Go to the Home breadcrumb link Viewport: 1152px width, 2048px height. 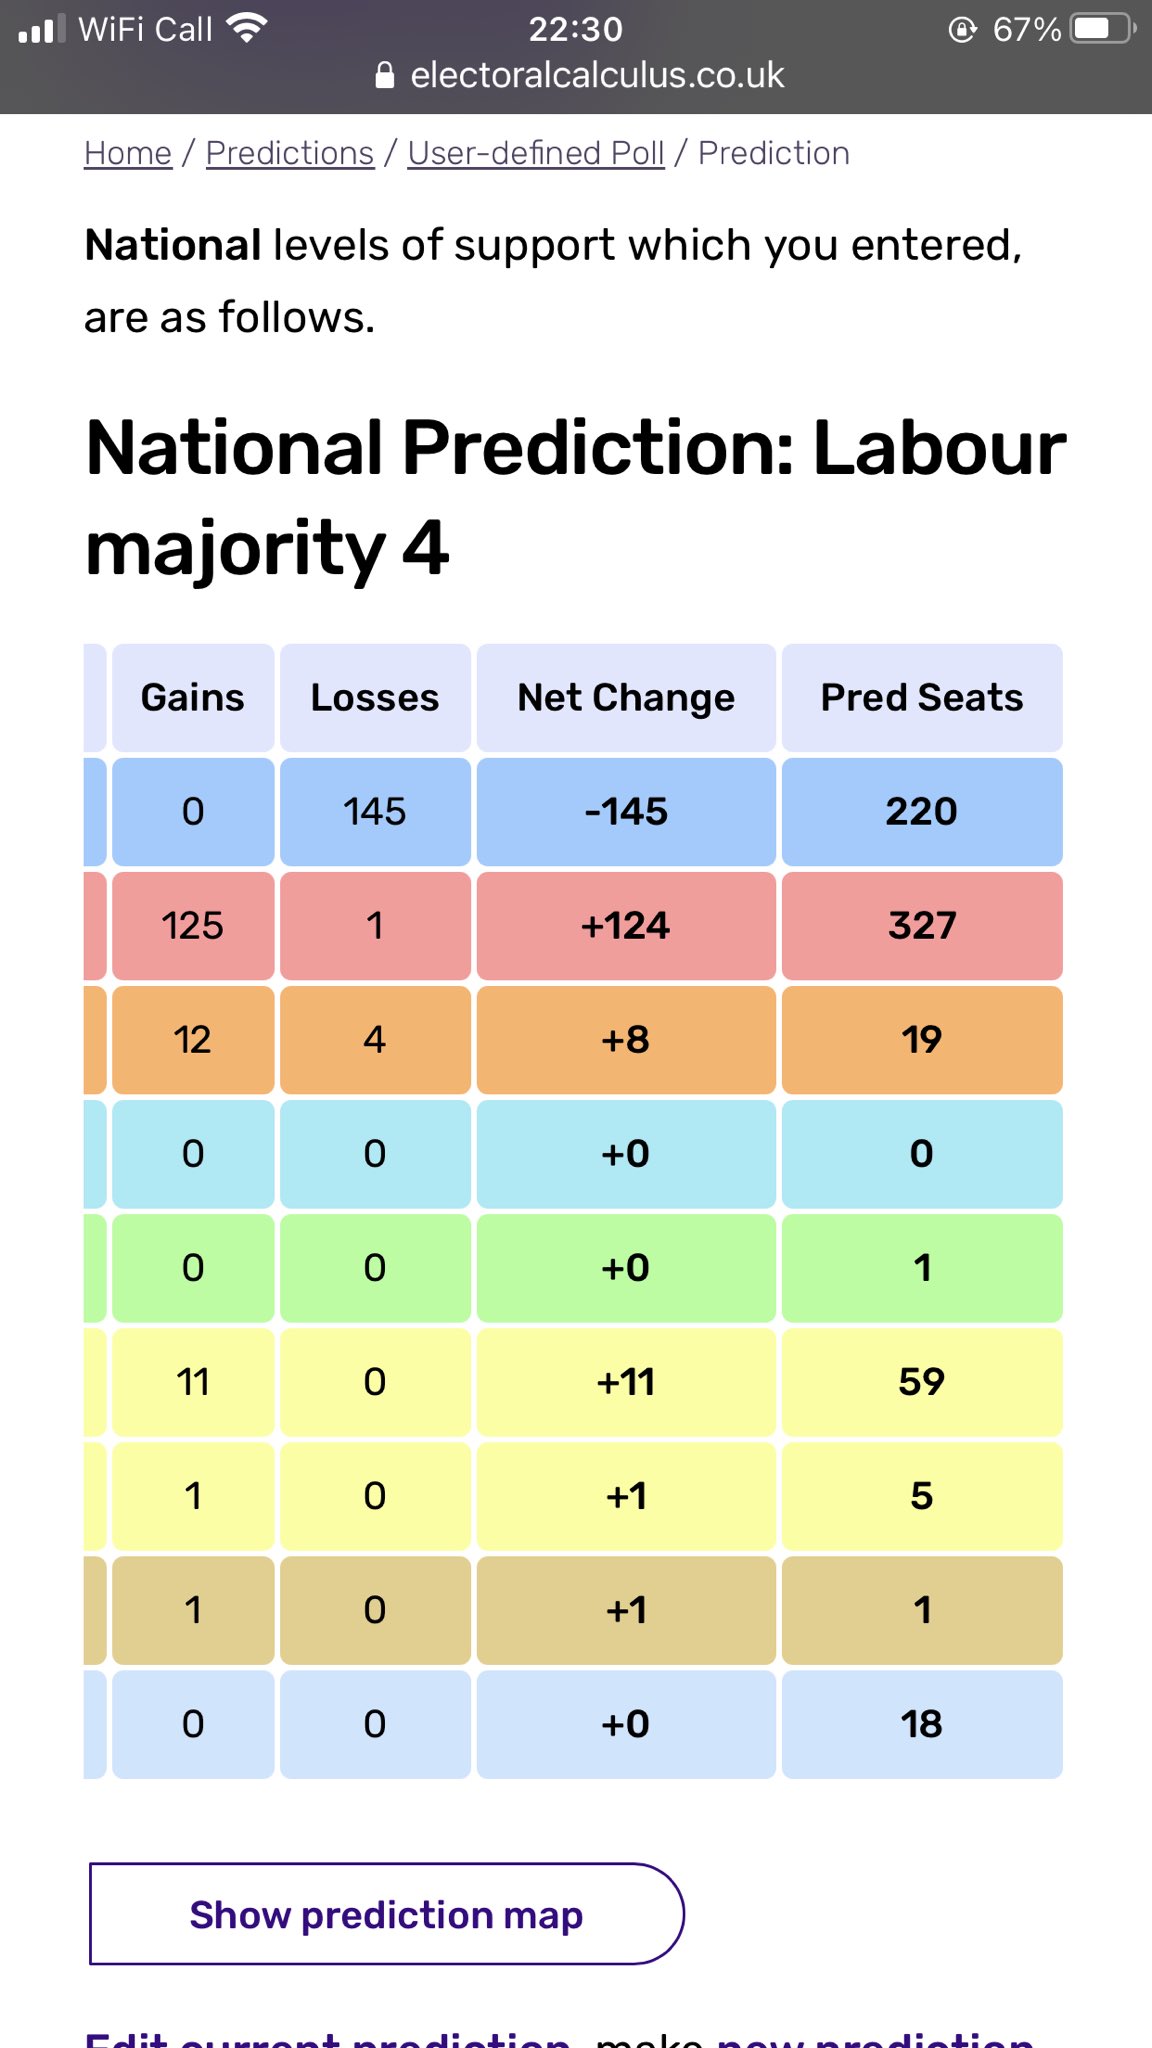(128, 153)
